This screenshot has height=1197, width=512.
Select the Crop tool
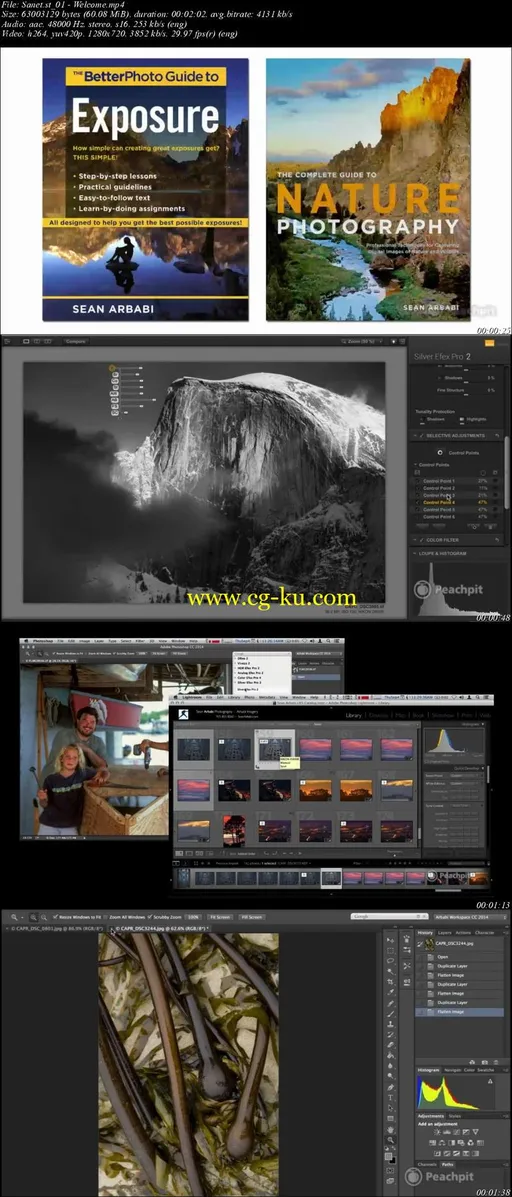(390, 982)
